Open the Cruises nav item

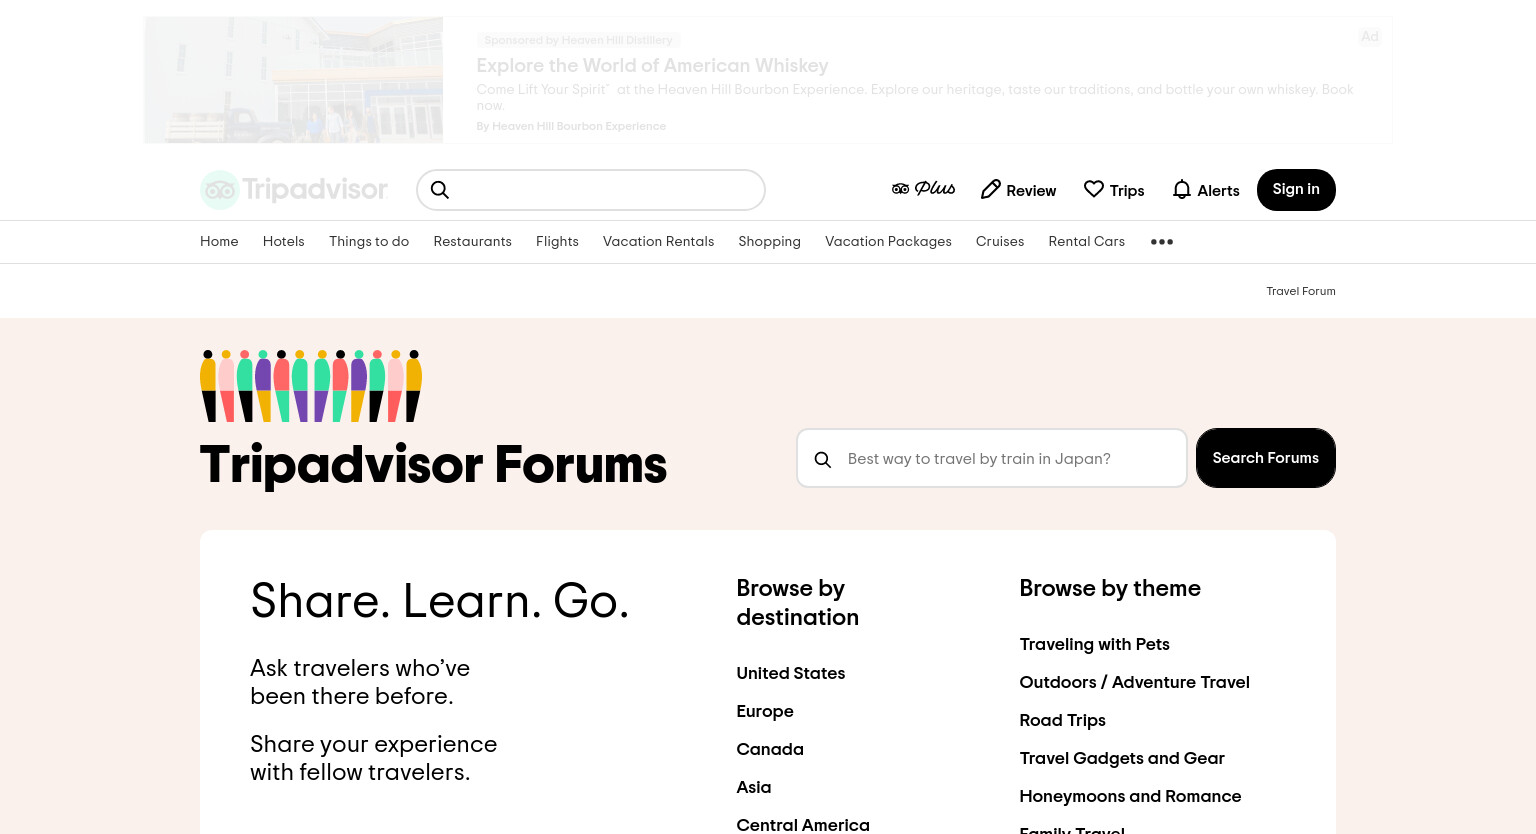click(x=1000, y=242)
